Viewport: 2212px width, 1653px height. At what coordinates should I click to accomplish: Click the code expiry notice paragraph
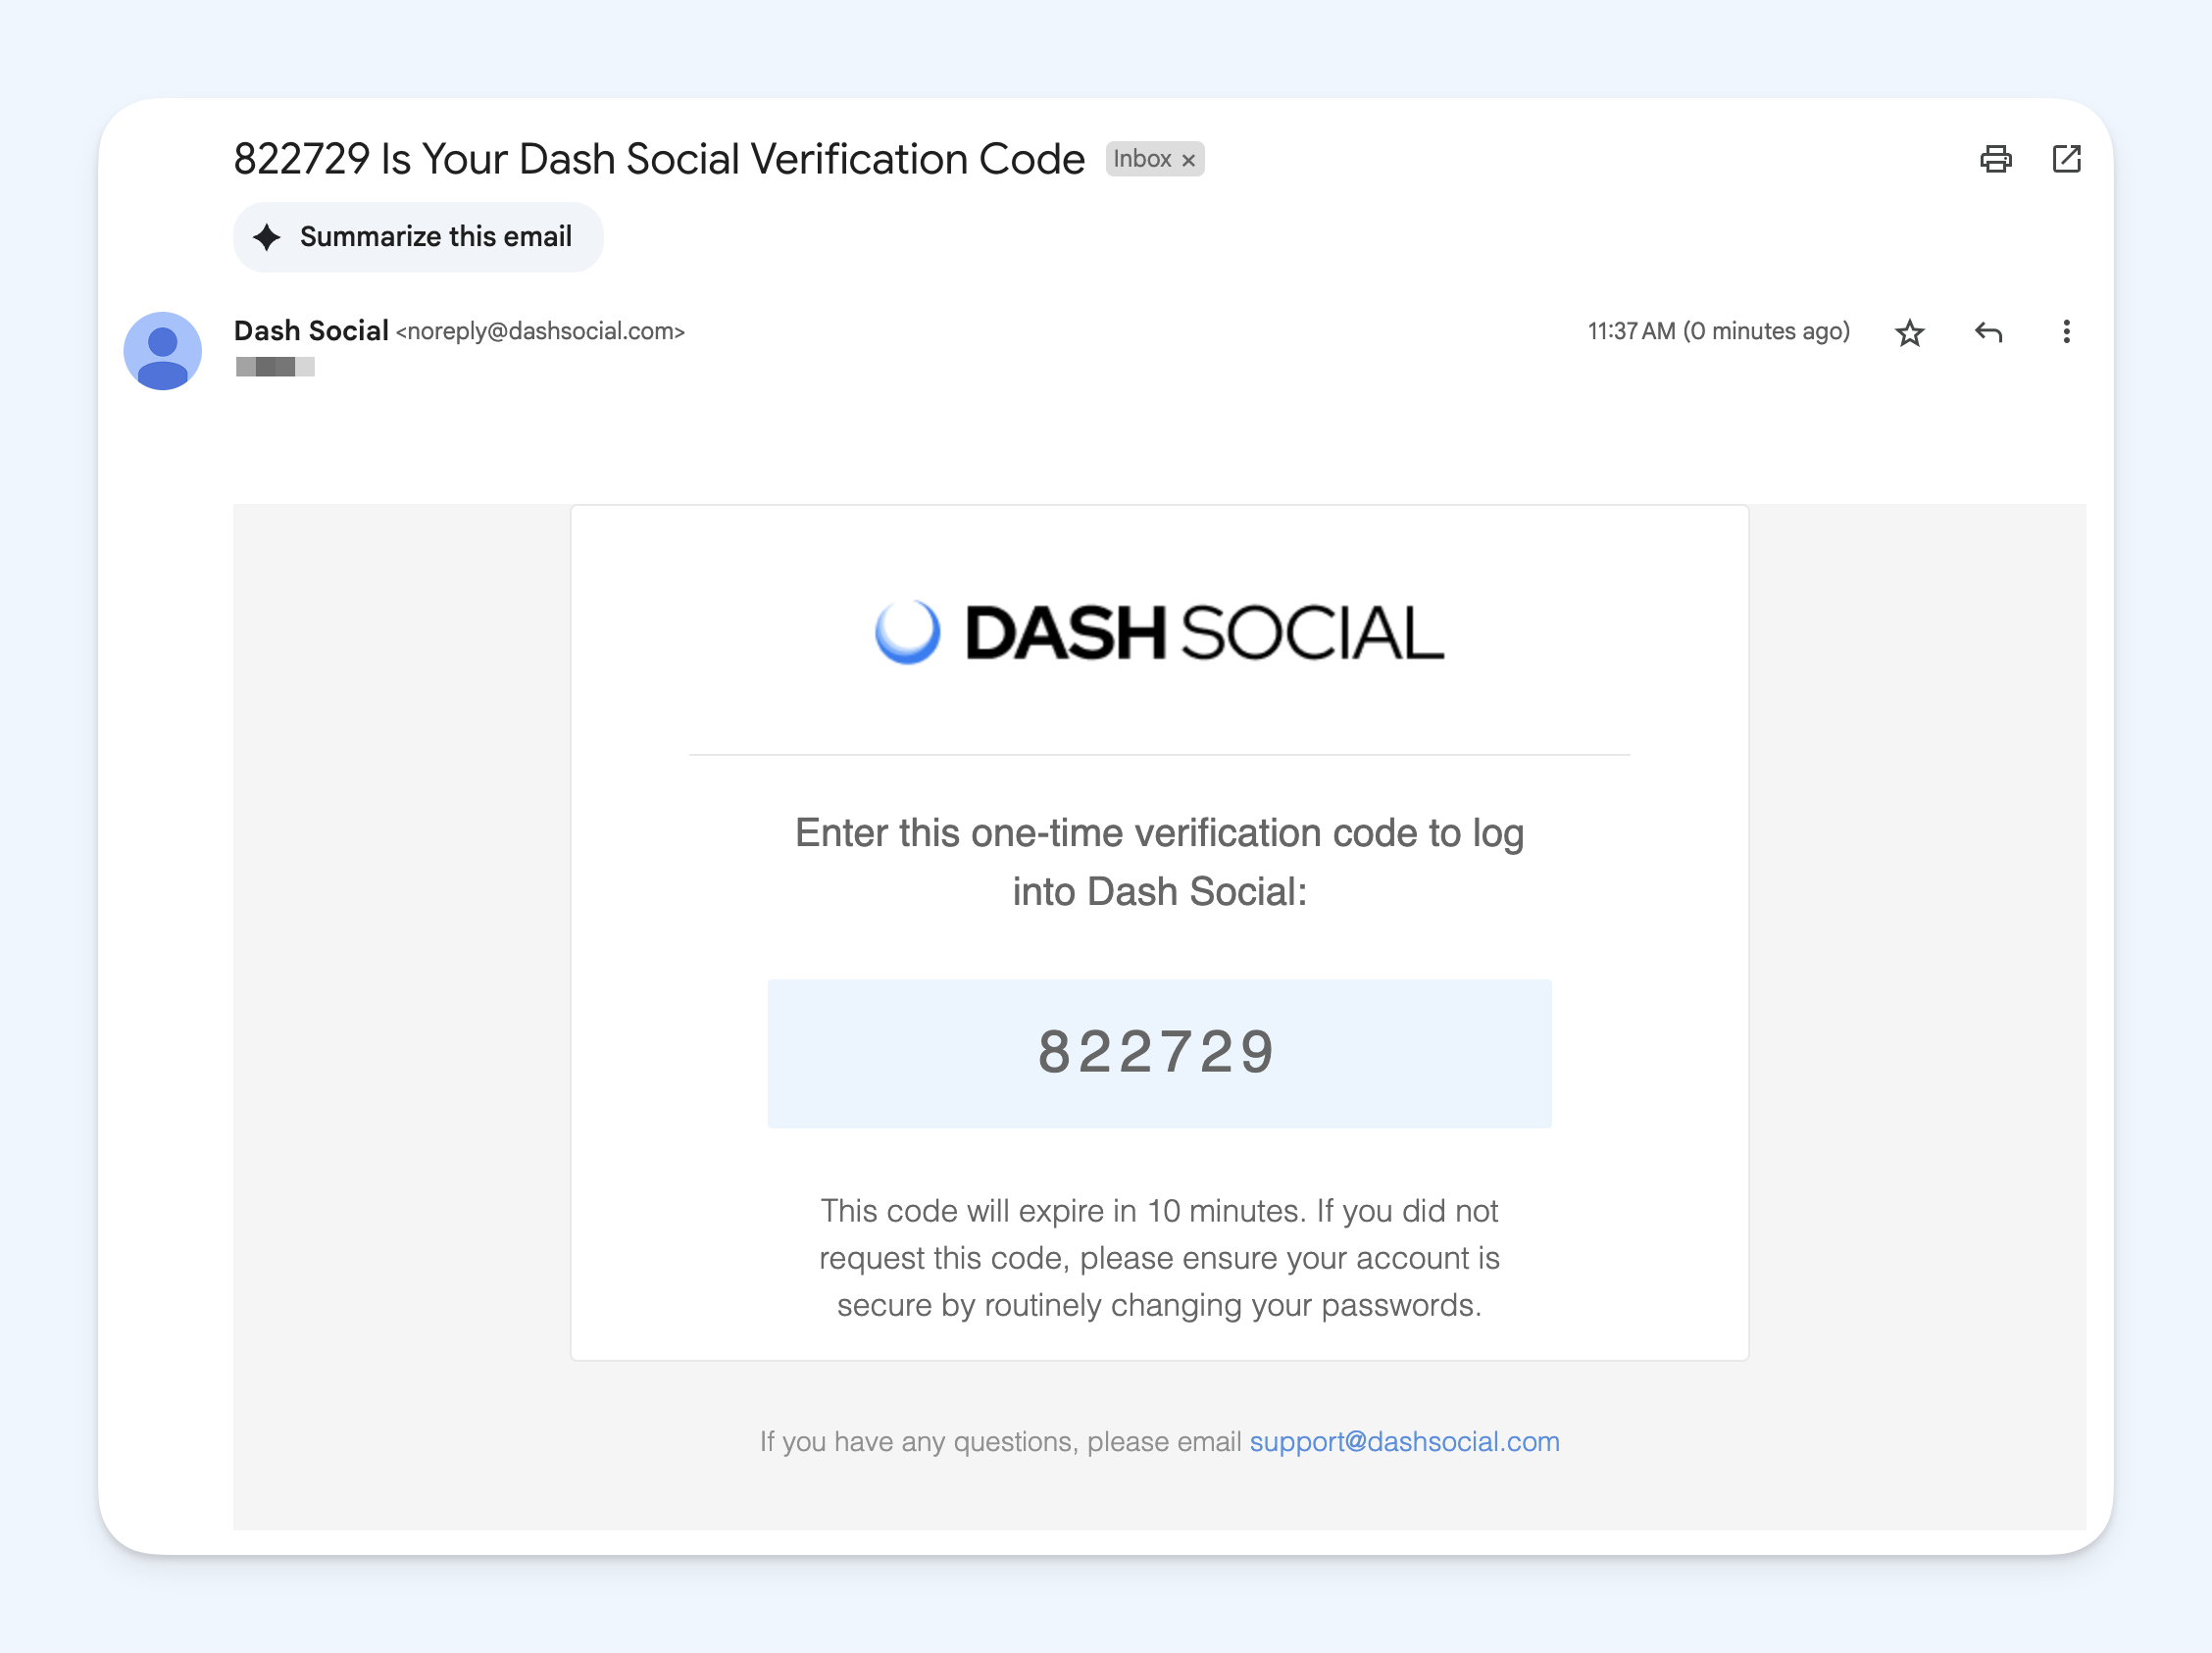(x=1159, y=1257)
